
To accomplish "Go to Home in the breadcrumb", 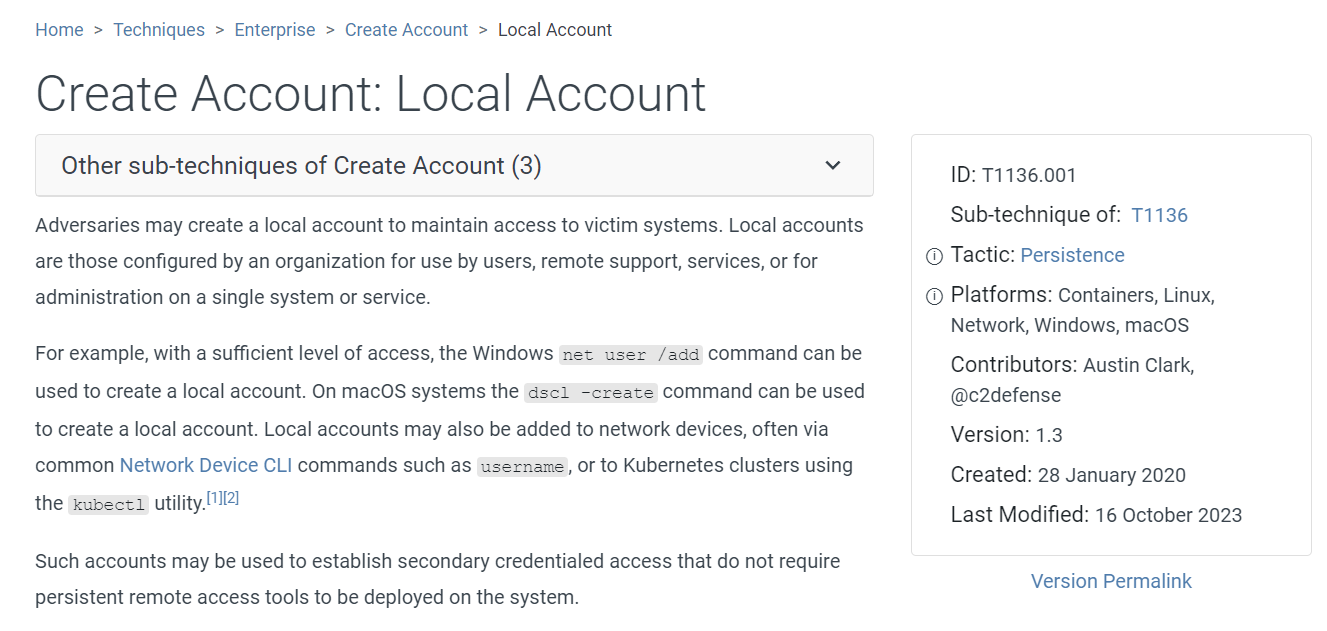I will point(59,30).
